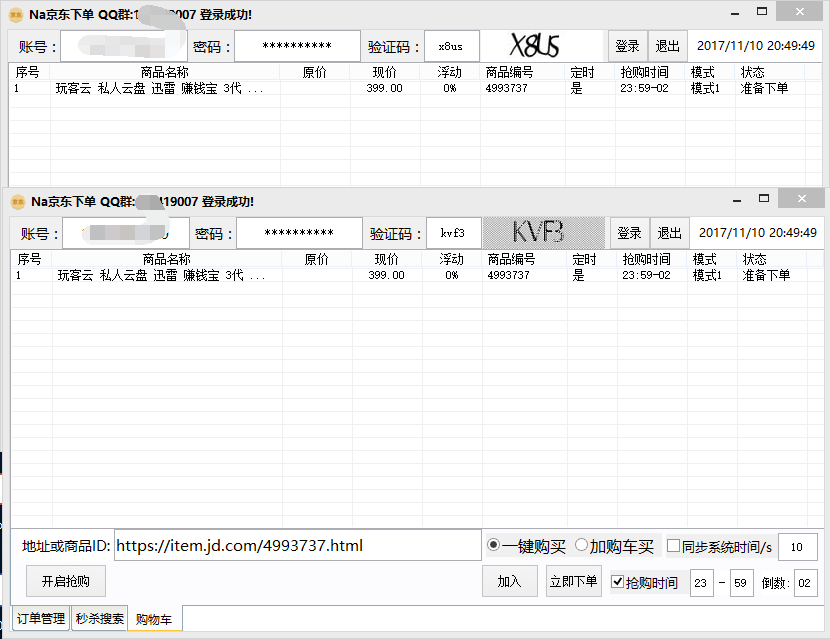The image size is (830, 639).
Task: Click the 密码 field in the front window
Action: coord(299,233)
